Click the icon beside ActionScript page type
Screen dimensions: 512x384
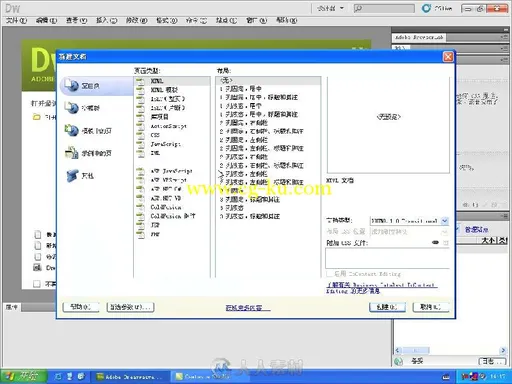(x=141, y=126)
